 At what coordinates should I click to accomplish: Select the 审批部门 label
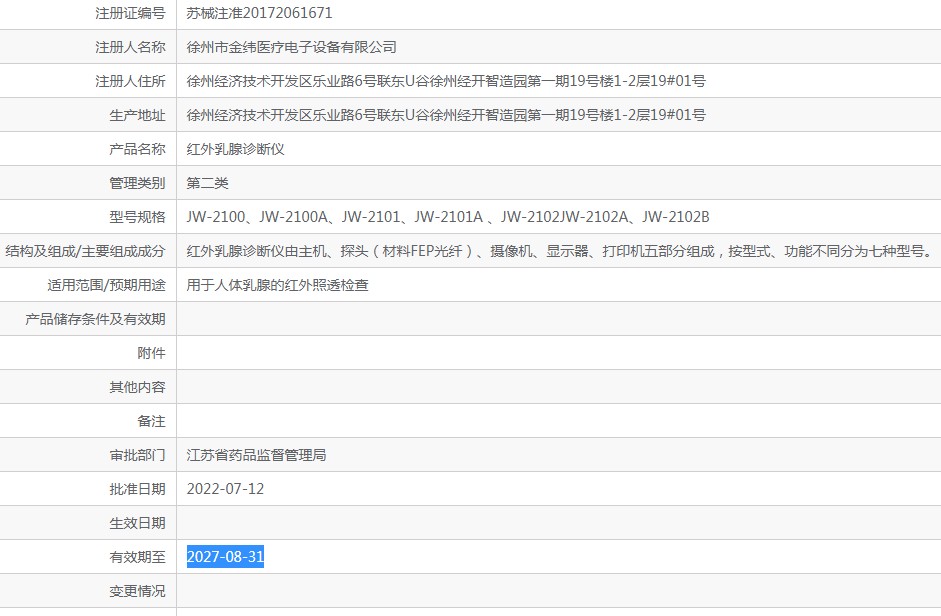137,455
